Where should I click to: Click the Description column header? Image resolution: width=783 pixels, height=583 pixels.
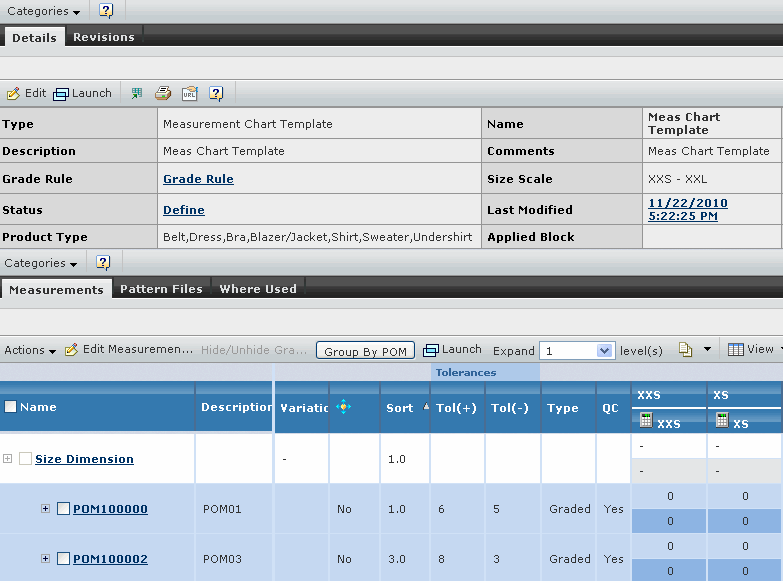click(x=234, y=407)
